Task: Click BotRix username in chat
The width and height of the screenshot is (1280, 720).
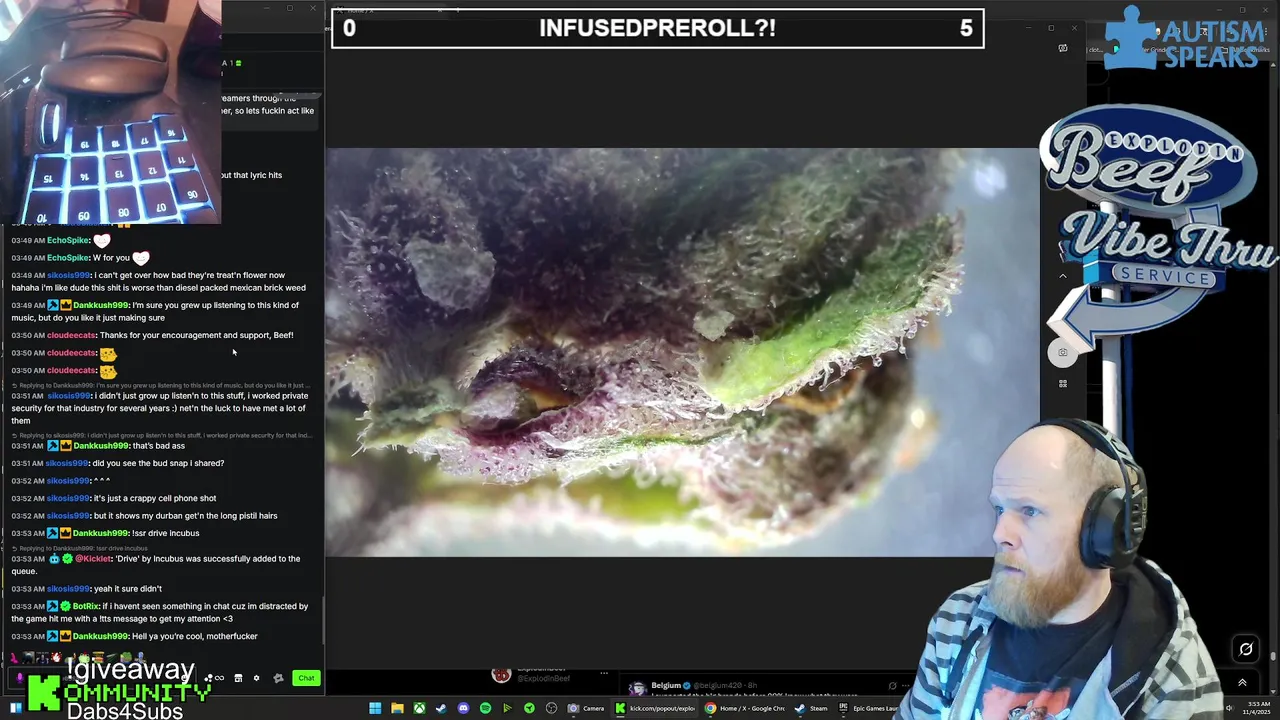Action: coord(86,606)
